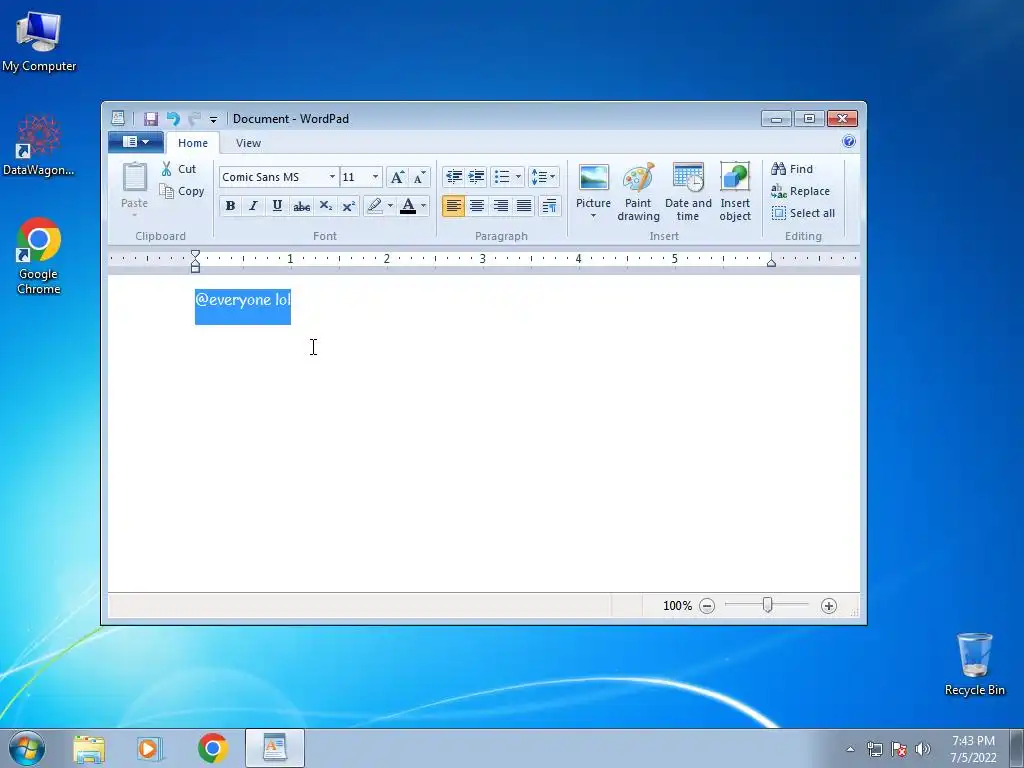Increase the paragraph indent
Image resolution: width=1024 pixels, height=768 pixels.
[477, 177]
